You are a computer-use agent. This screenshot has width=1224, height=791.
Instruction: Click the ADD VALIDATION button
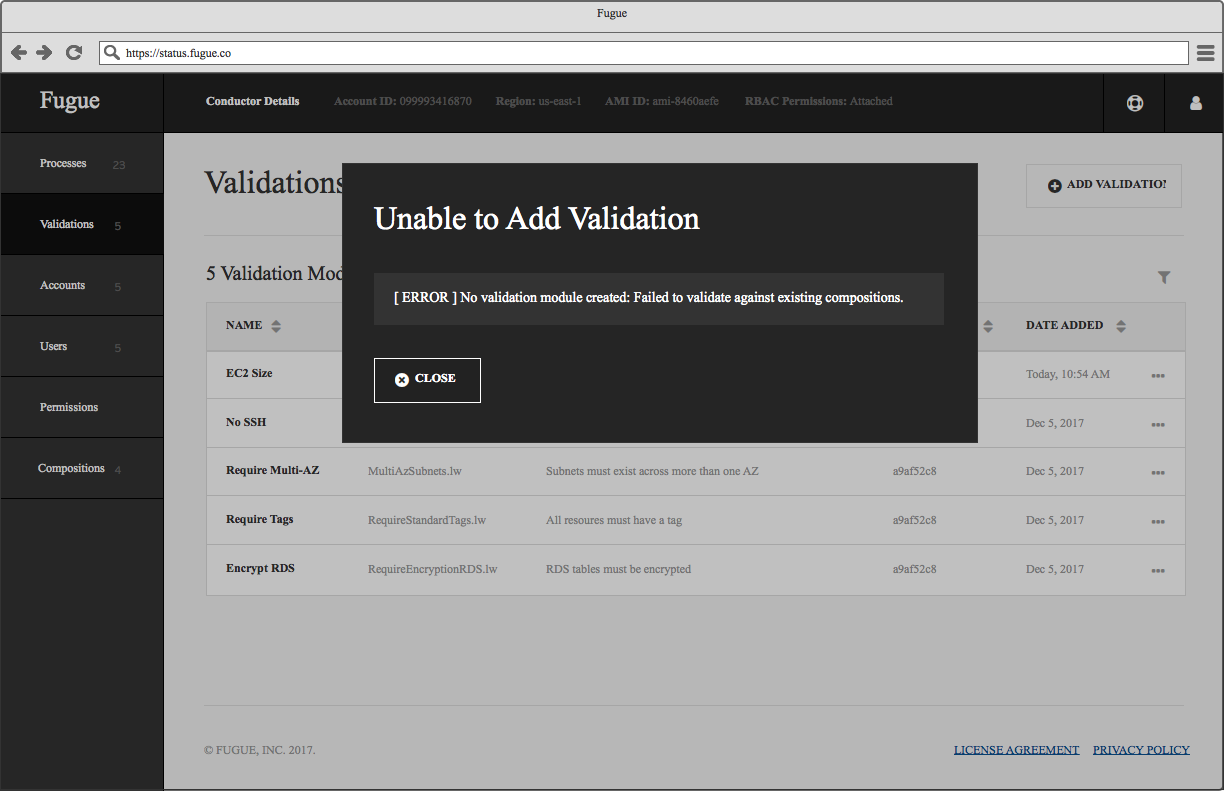[x=1103, y=186]
